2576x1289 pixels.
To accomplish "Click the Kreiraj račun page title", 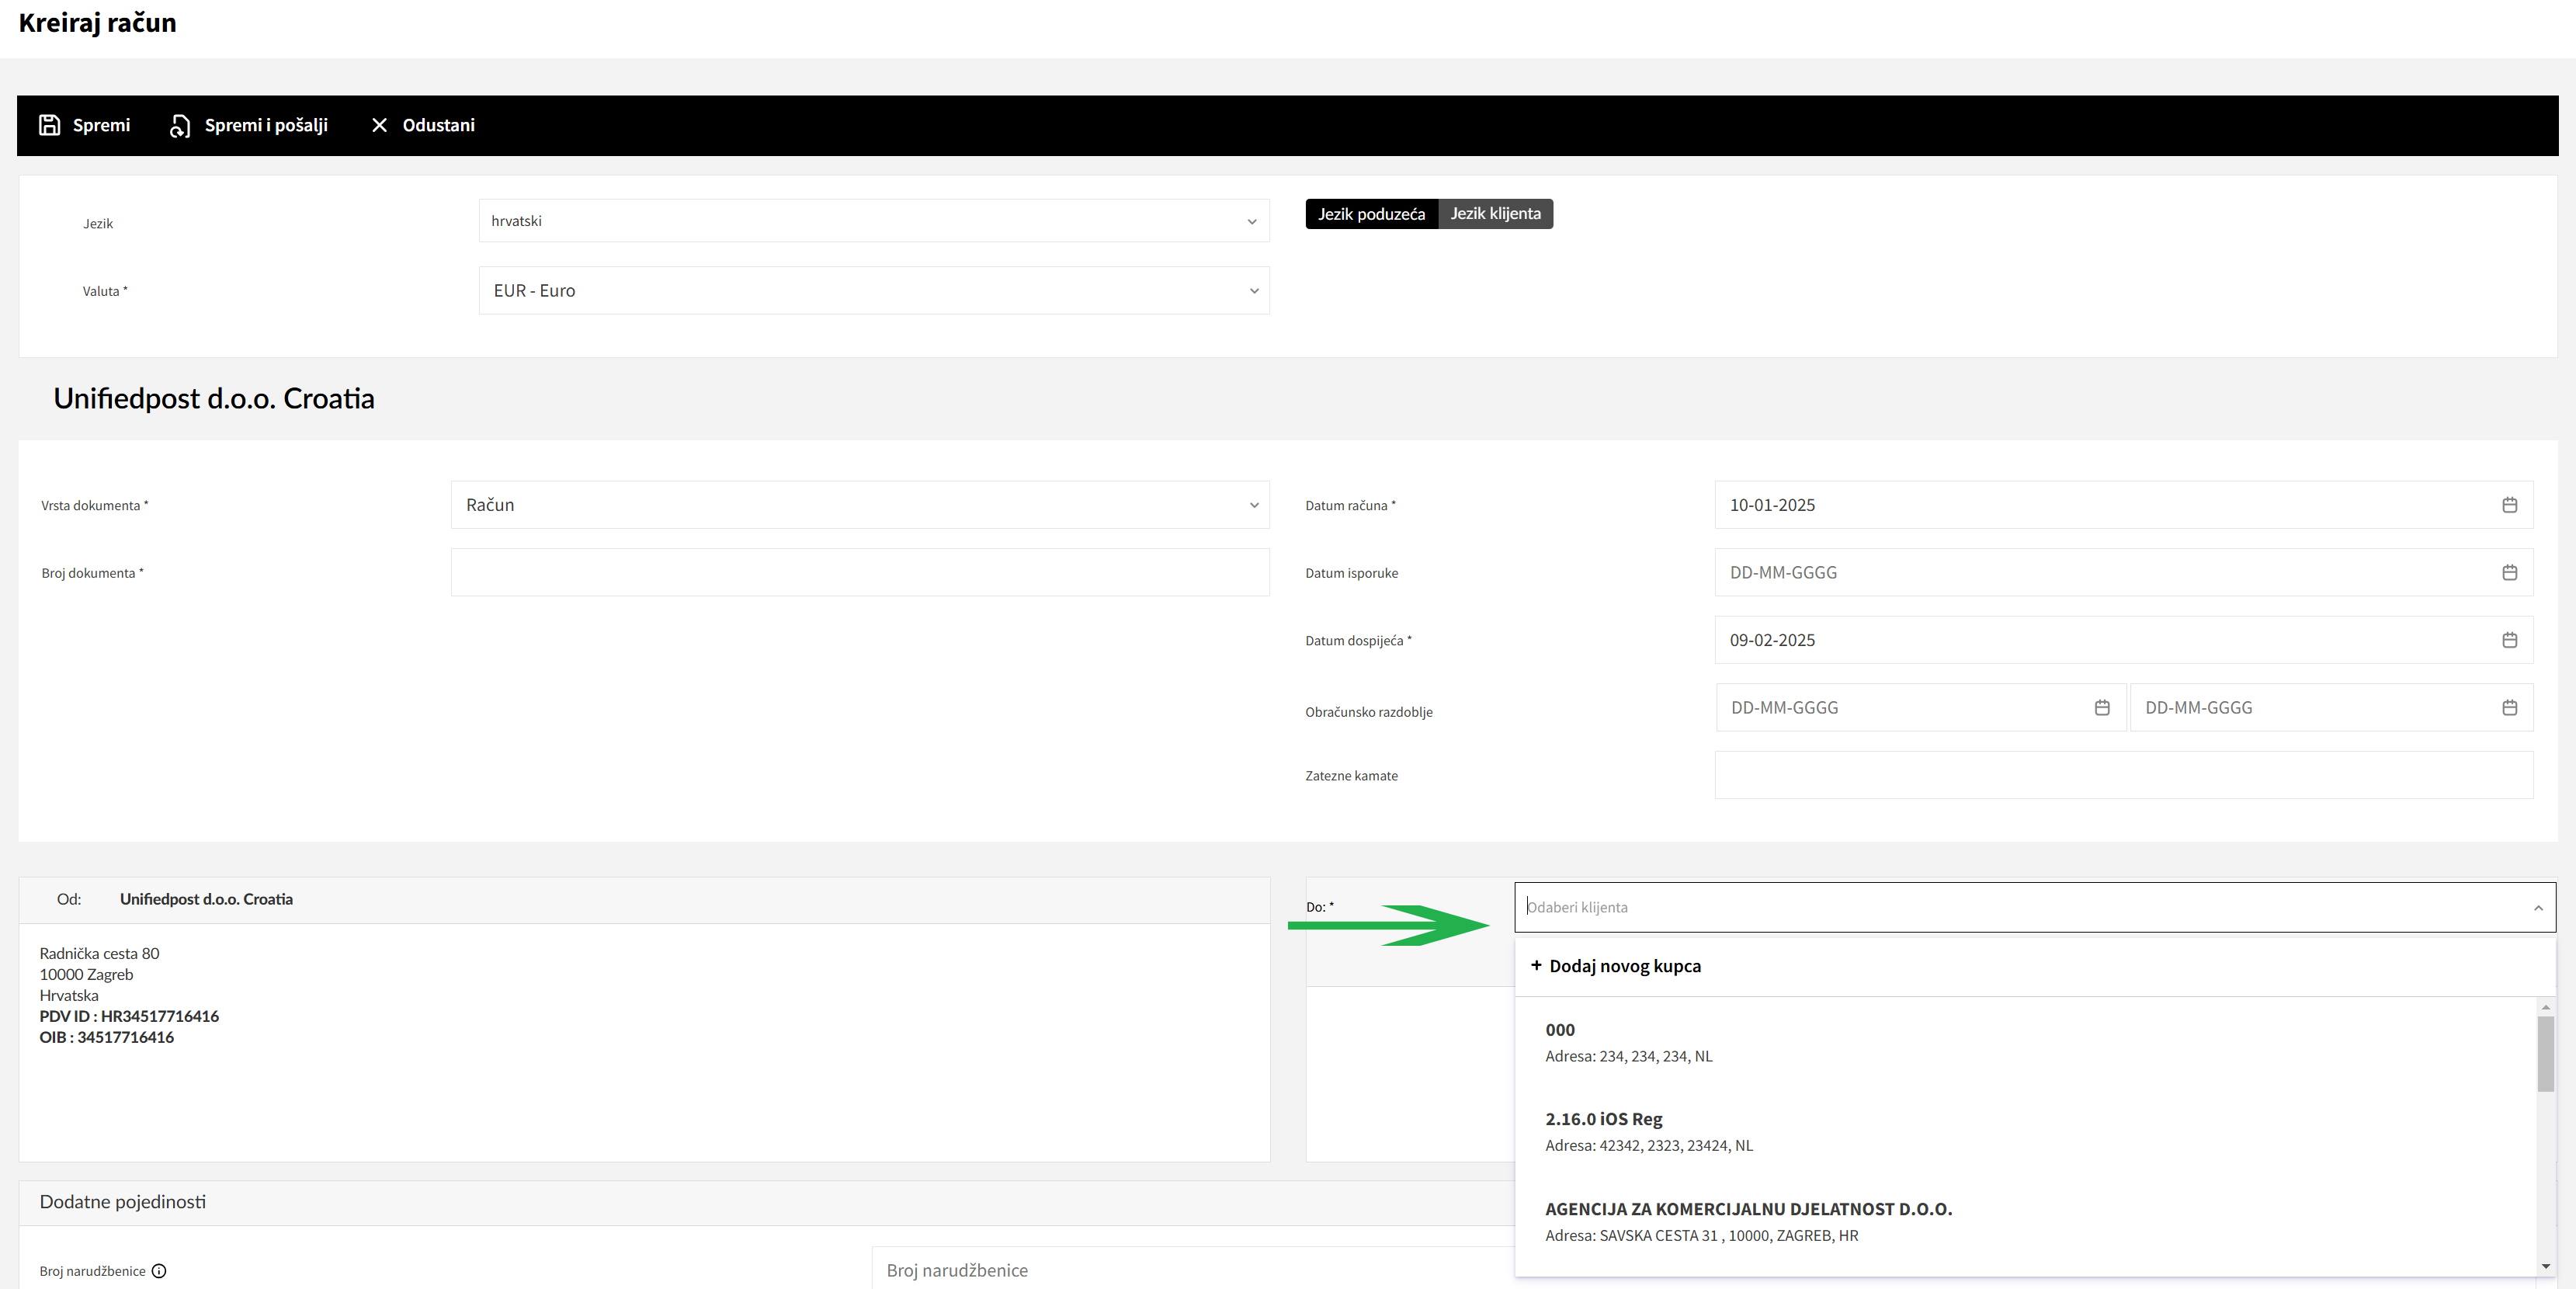I will point(97,23).
